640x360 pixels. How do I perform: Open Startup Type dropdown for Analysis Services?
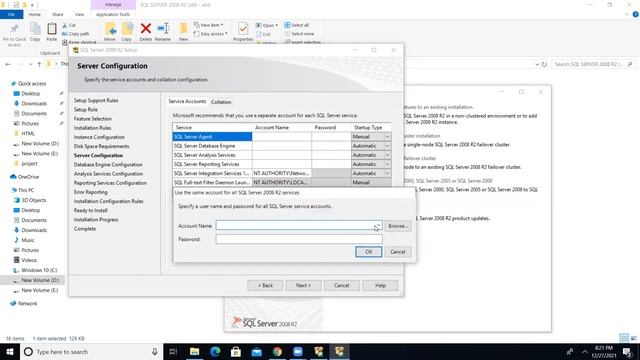(x=387, y=155)
